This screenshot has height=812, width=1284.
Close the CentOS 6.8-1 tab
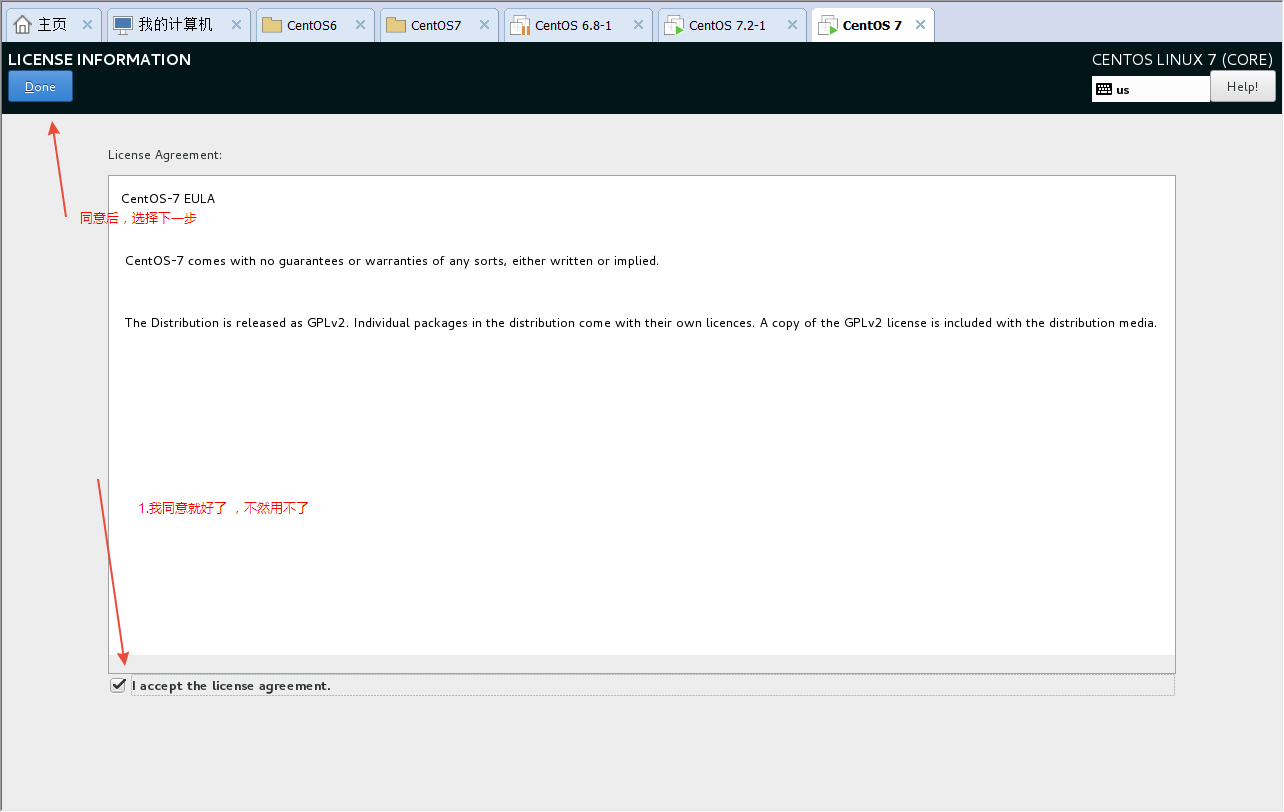point(638,25)
